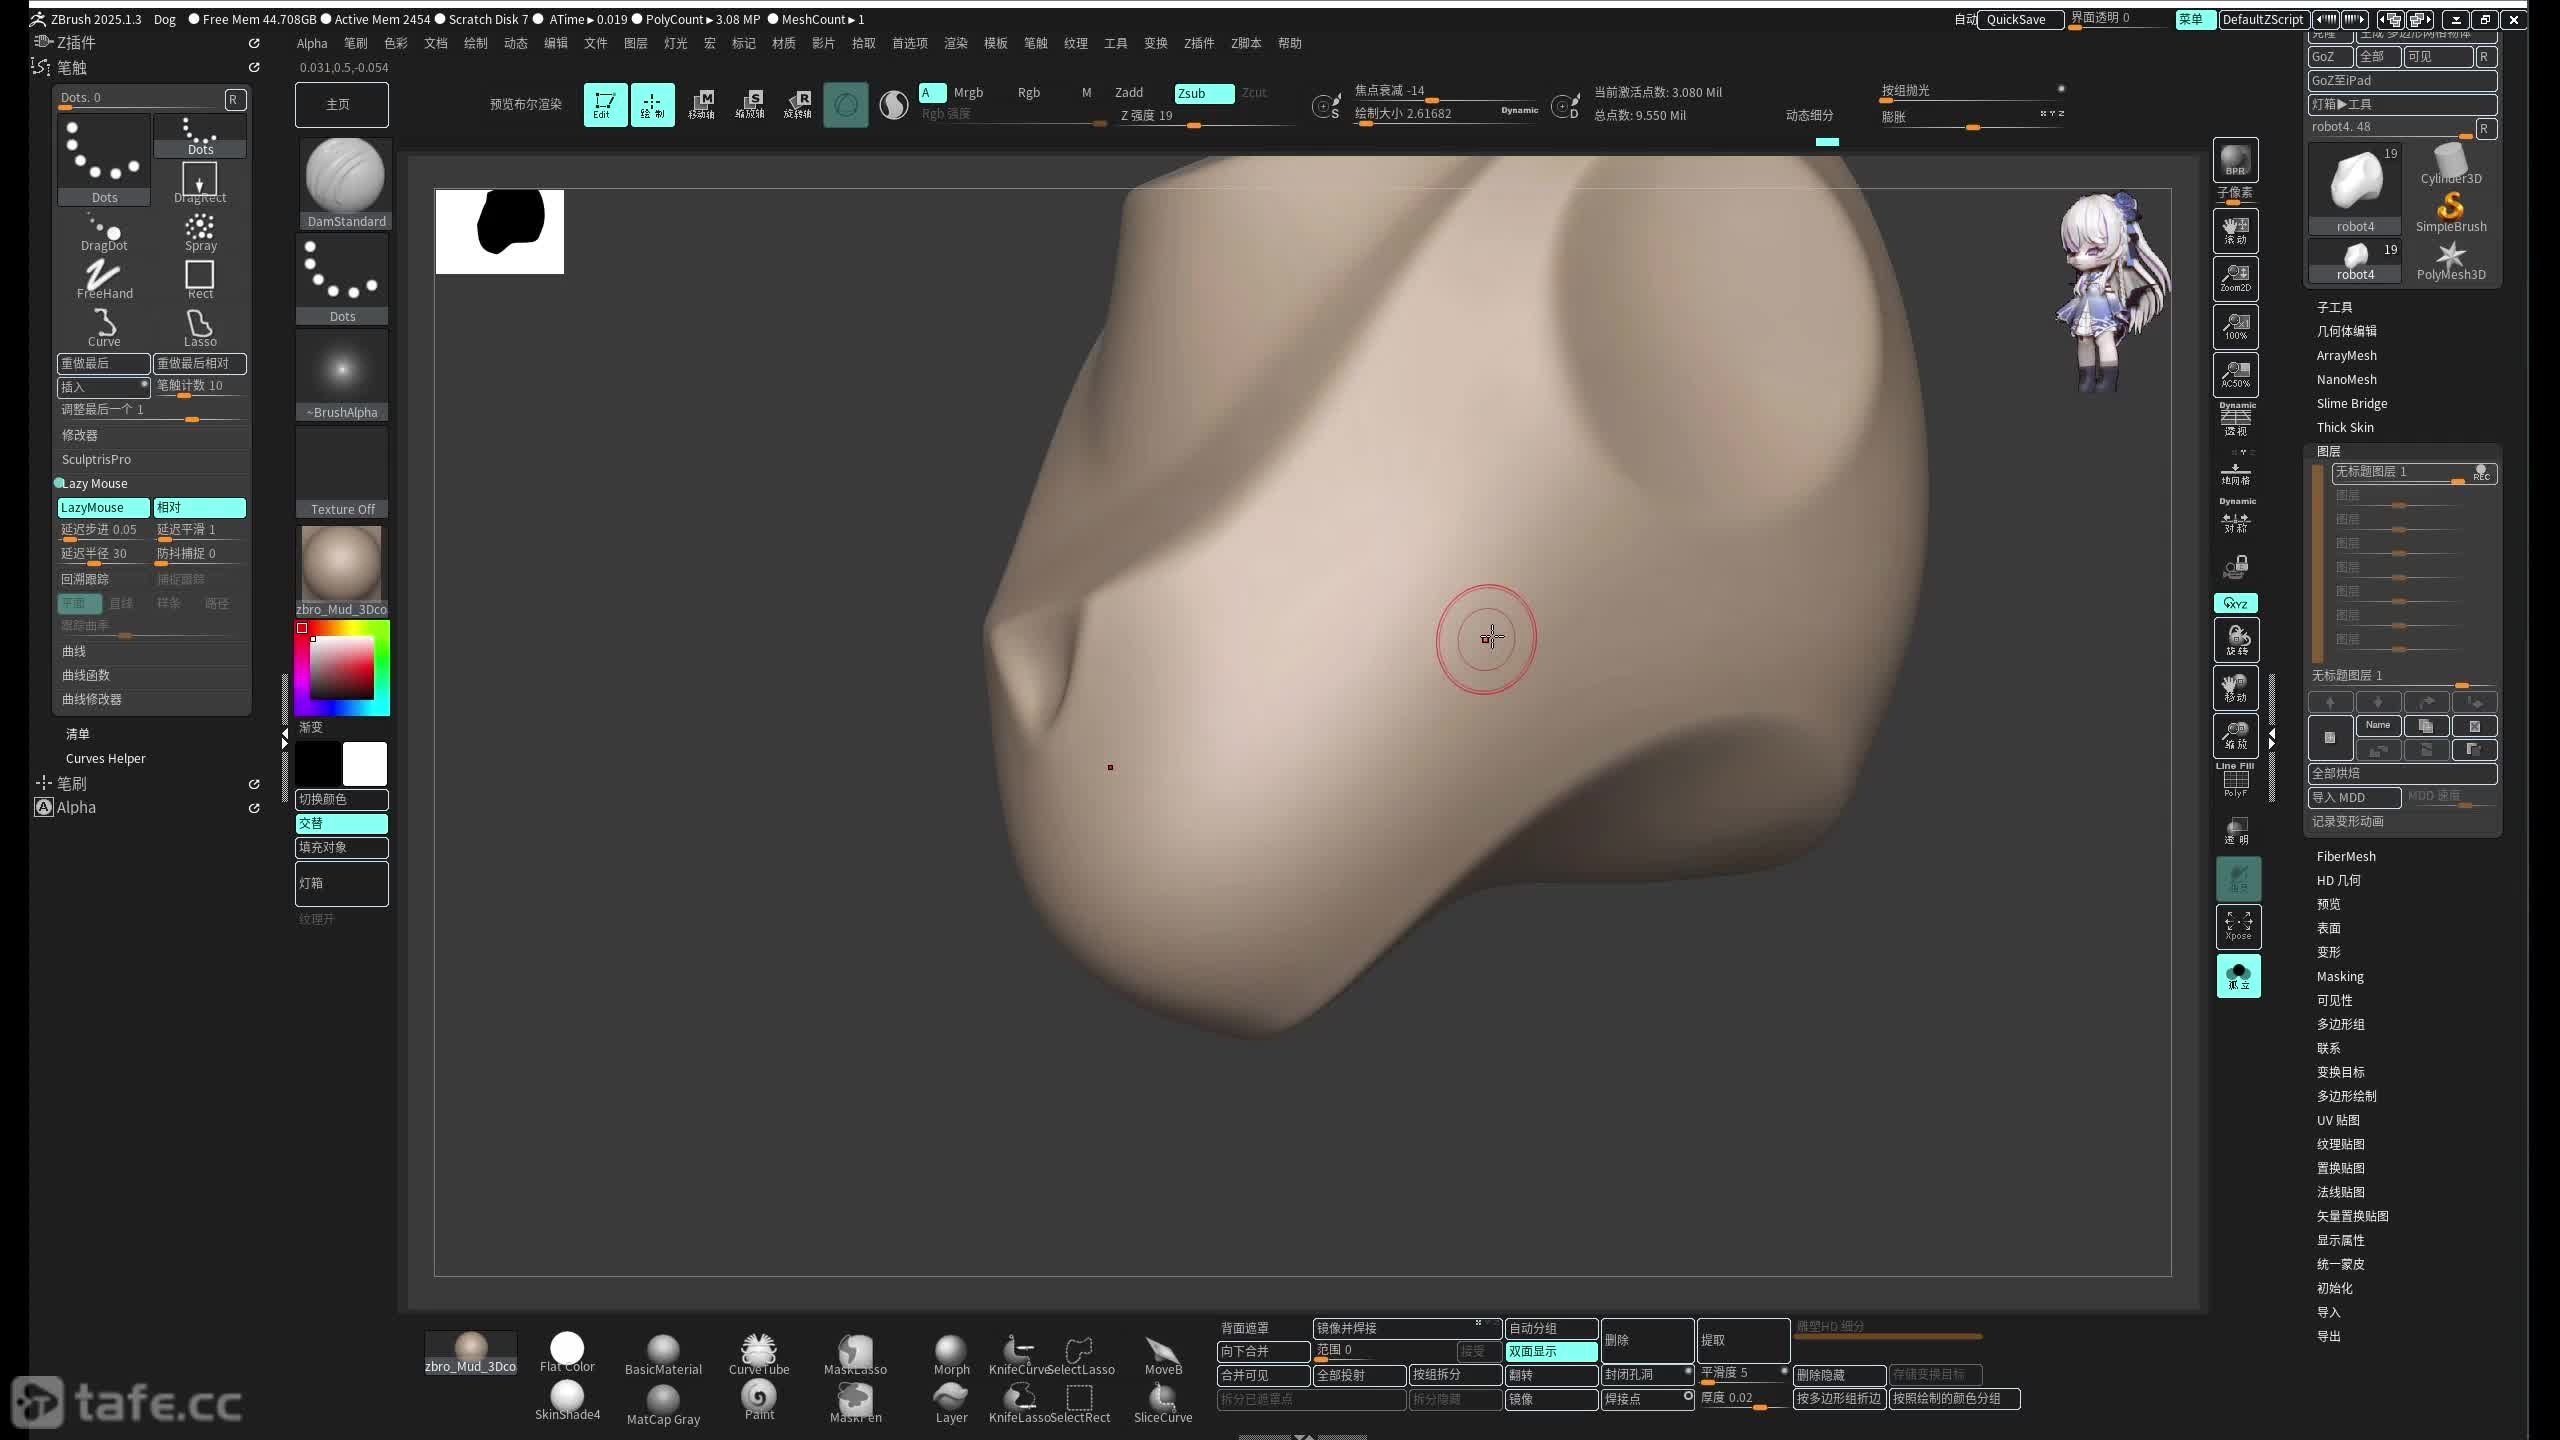This screenshot has height=1440, width=2560.
Task: Click the Xpose icon
Action: [2238, 926]
